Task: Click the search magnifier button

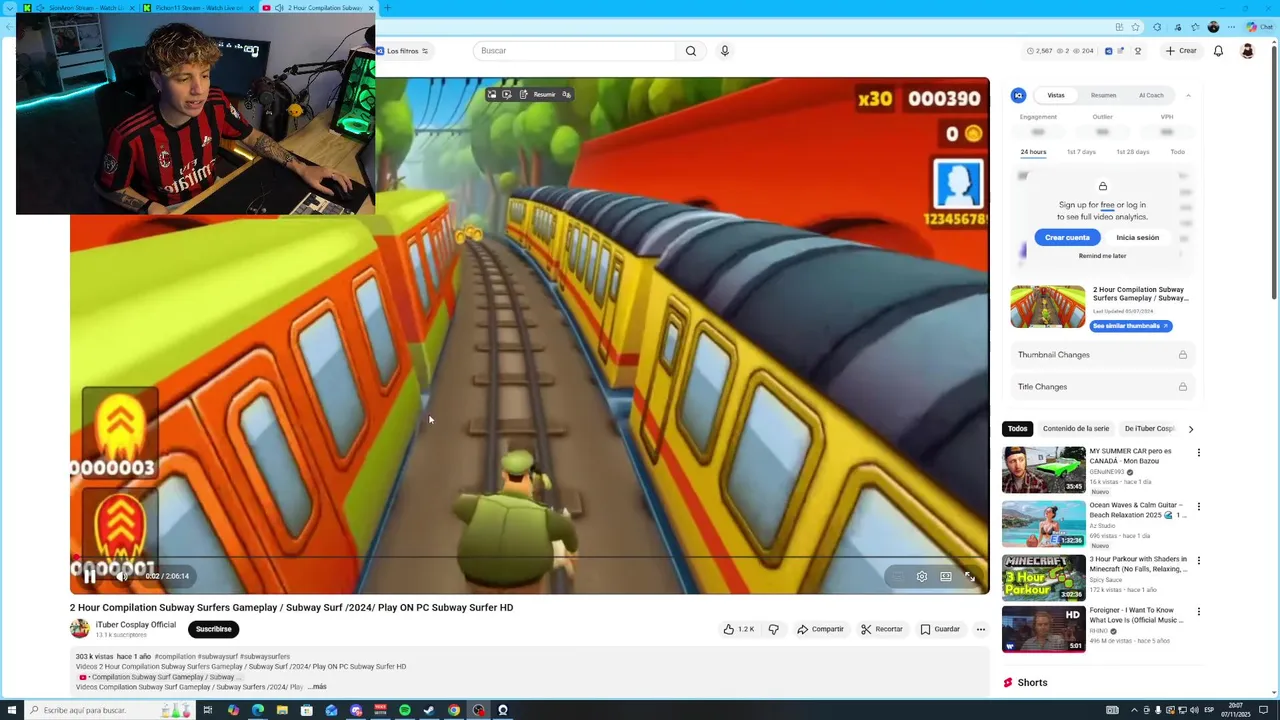Action: coord(691,51)
